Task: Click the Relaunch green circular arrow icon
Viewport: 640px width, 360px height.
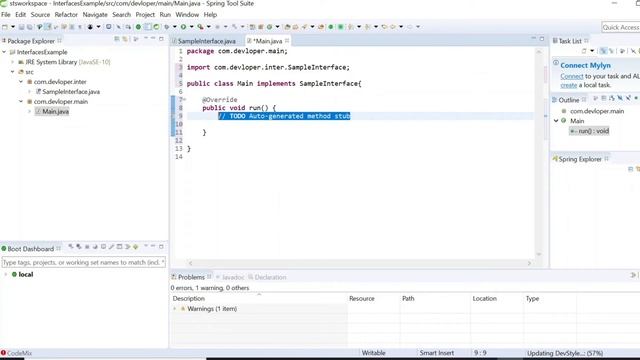Action: coord(156,27)
